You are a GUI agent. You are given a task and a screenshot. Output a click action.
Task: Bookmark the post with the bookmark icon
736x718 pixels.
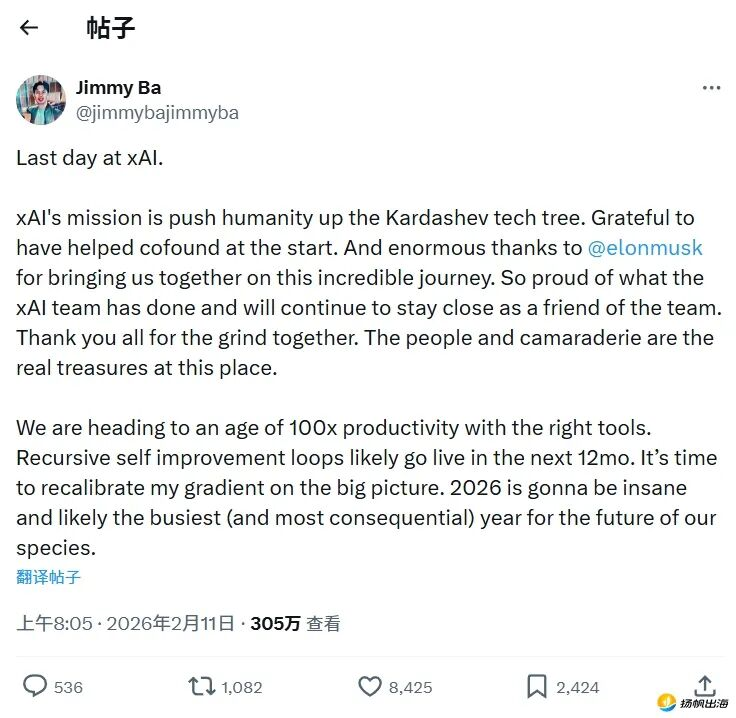pyautogui.click(x=537, y=686)
